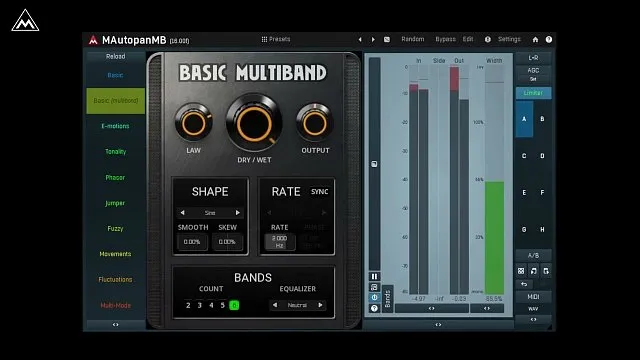Screen dimensions: 640x360
Task: Select Movements device
Action: pyautogui.click(x=116, y=254)
